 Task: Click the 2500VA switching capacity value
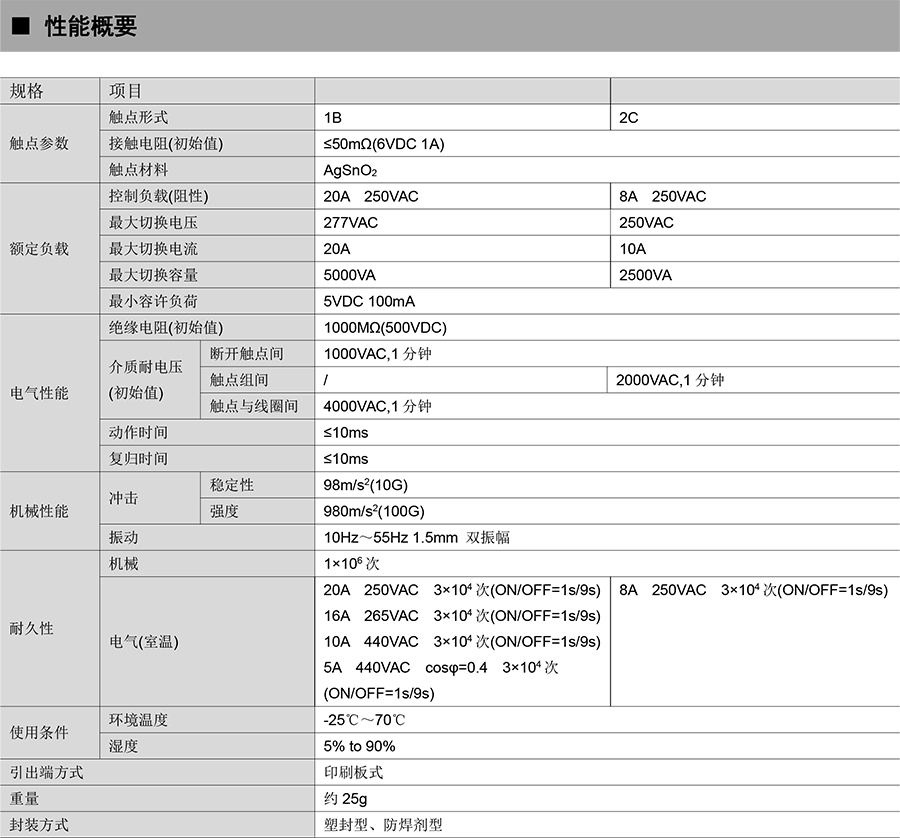(645, 275)
